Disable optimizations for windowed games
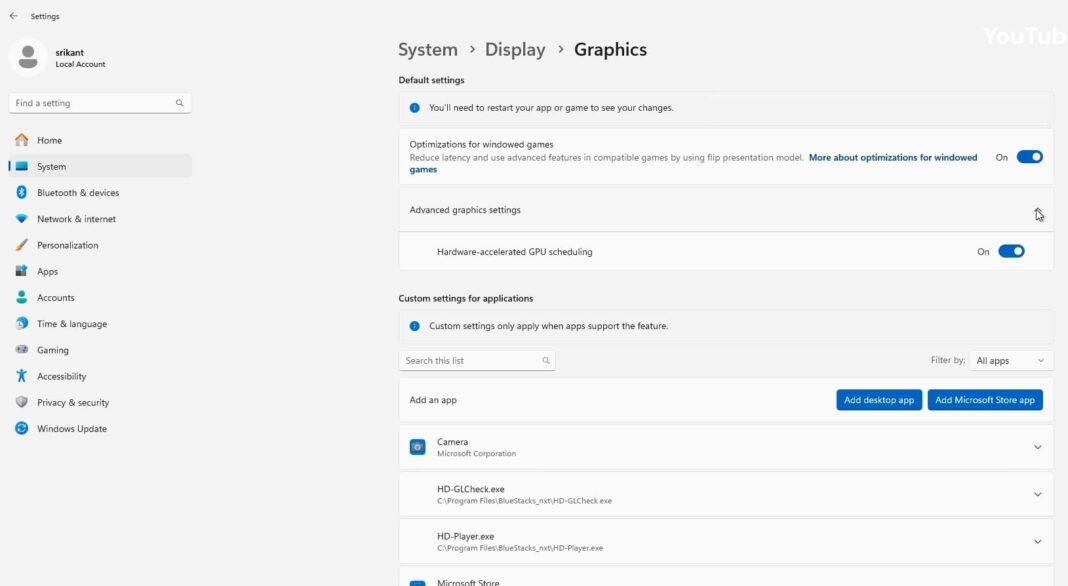1068x586 pixels. point(1030,157)
